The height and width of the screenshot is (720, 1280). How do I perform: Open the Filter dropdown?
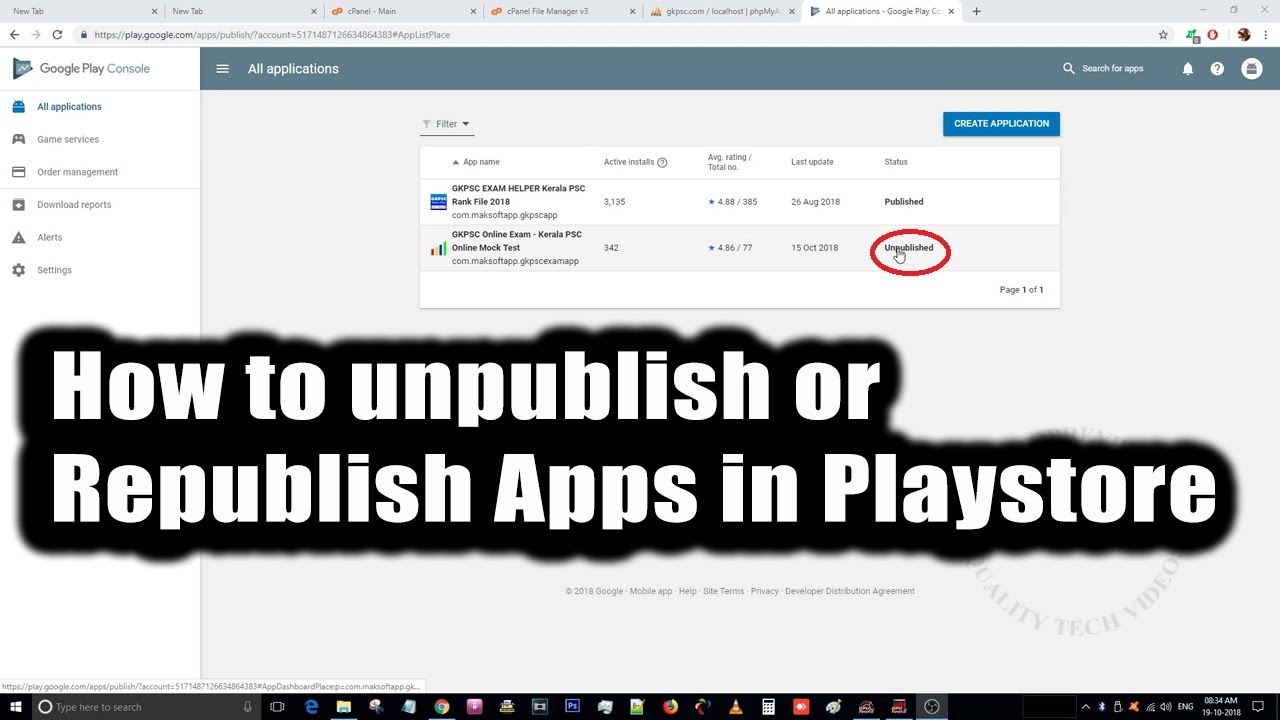pos(446,124)
